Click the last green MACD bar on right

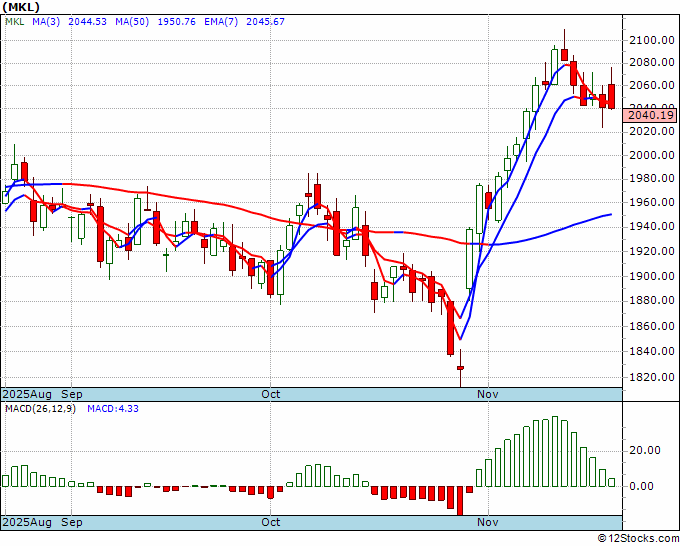click(x=612, y=482)
